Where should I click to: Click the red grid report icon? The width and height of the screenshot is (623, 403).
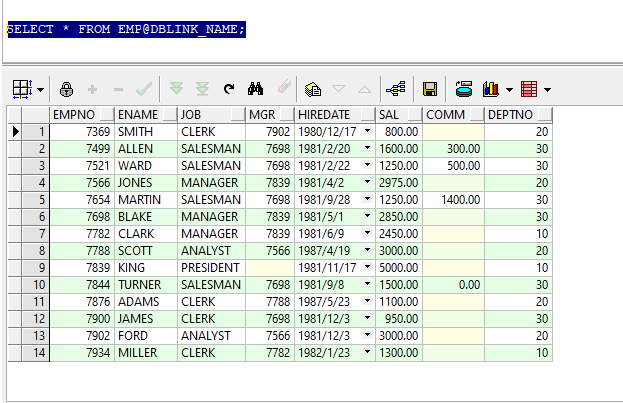pyautogui.click(x=529, y=89)
